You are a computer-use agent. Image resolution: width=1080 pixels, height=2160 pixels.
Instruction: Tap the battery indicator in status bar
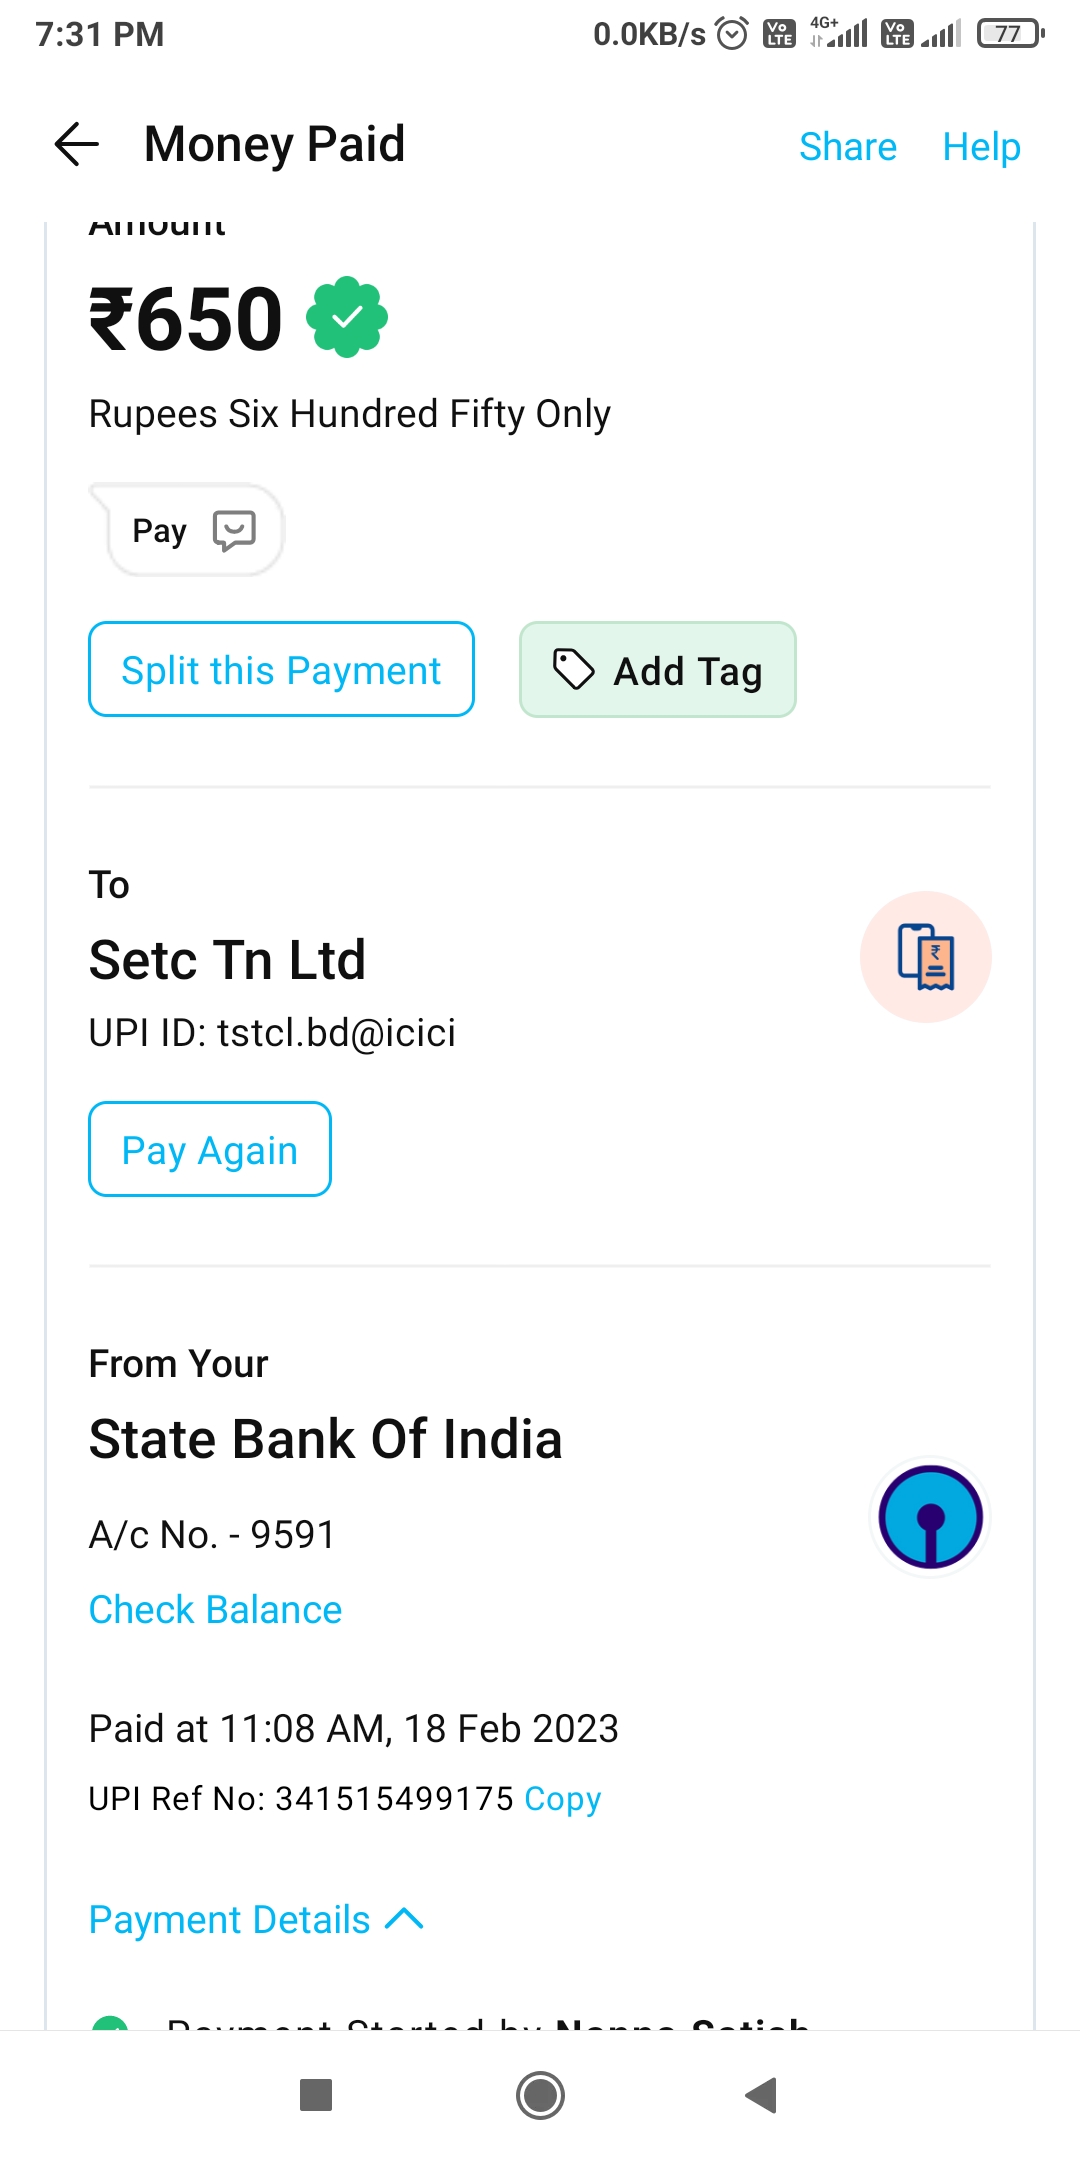pyautogui.click(x=1010, y=34)
